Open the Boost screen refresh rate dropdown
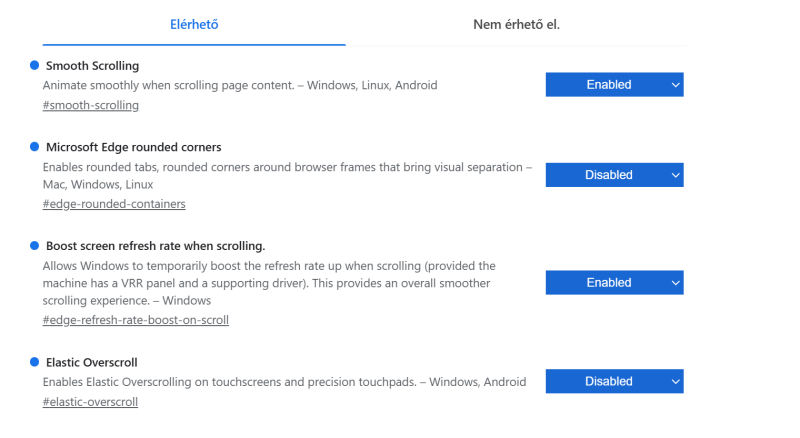800x438 pixels. point(614,283)
